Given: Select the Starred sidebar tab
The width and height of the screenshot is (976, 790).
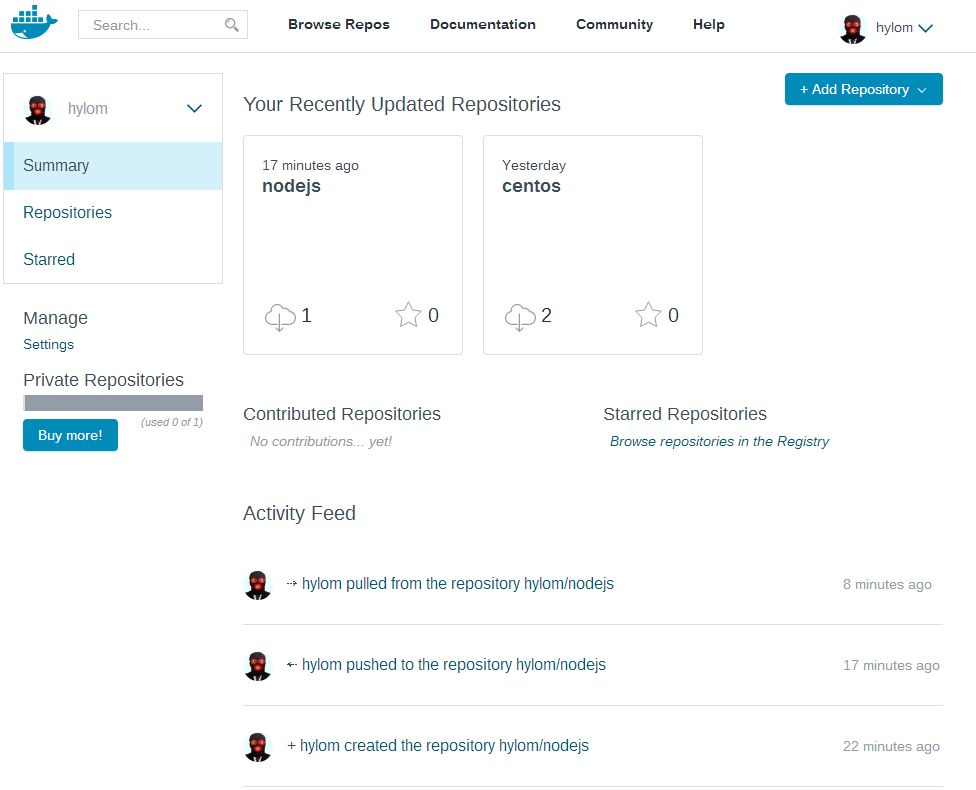Looking at the screenshot, I should 49,260.
